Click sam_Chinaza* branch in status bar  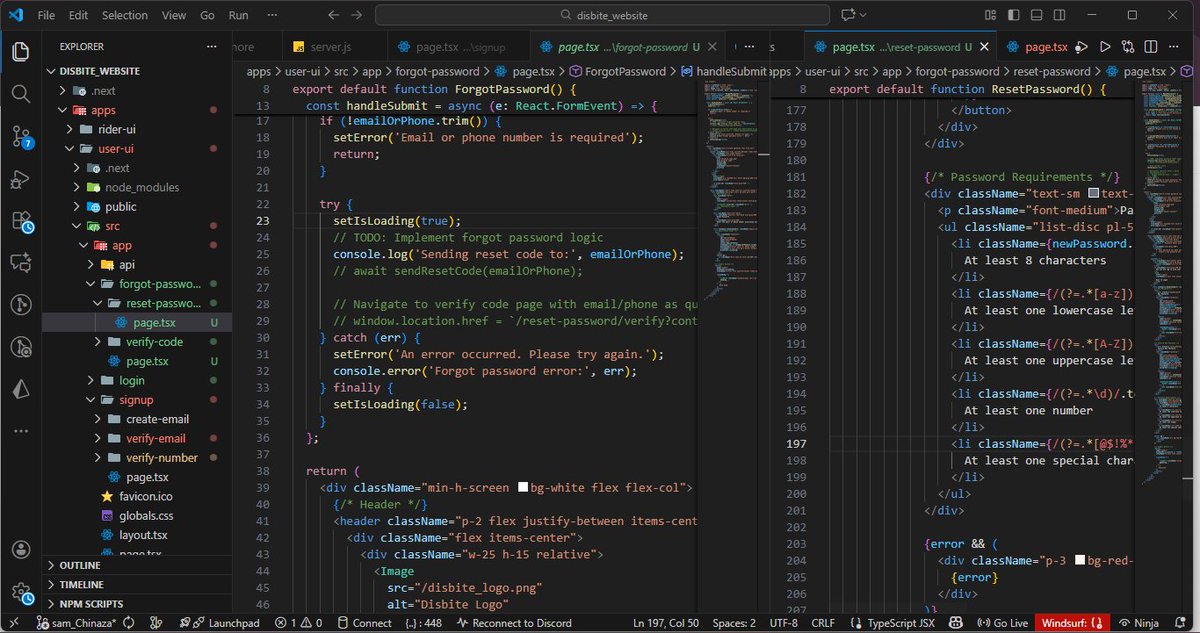(x=78, y=623)
